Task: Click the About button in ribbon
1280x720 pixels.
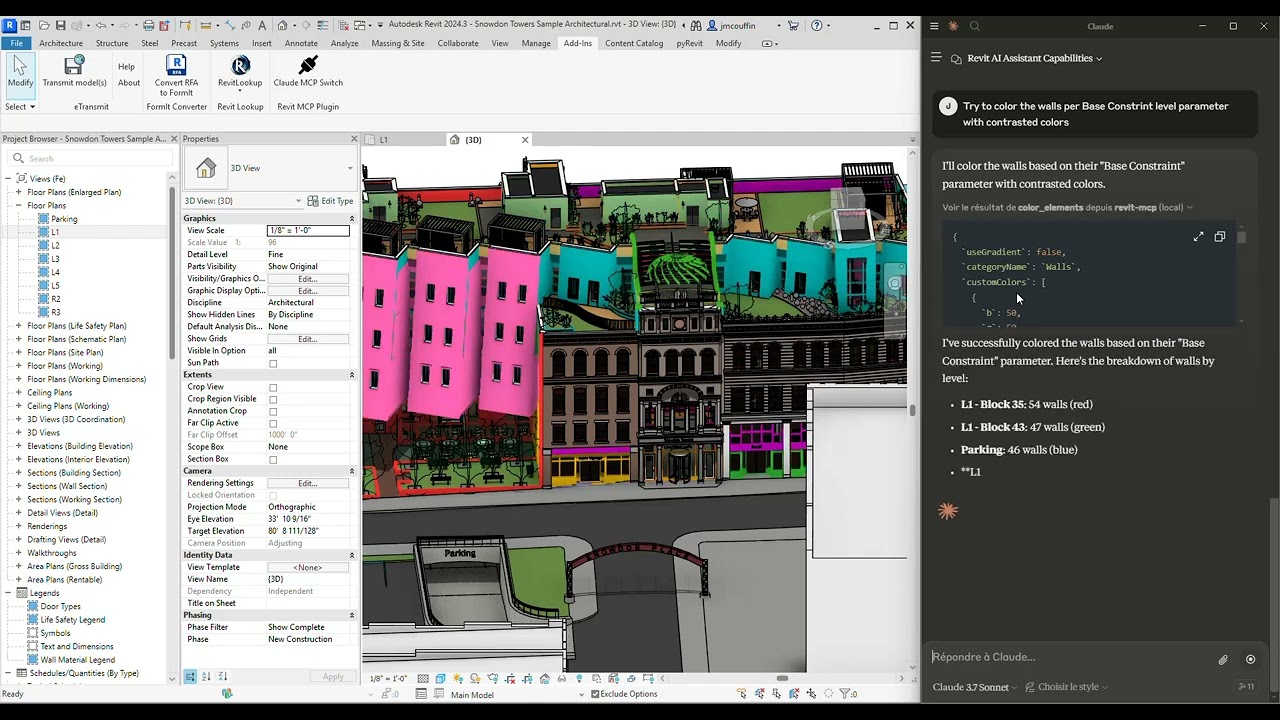Action: pos(129,83)
